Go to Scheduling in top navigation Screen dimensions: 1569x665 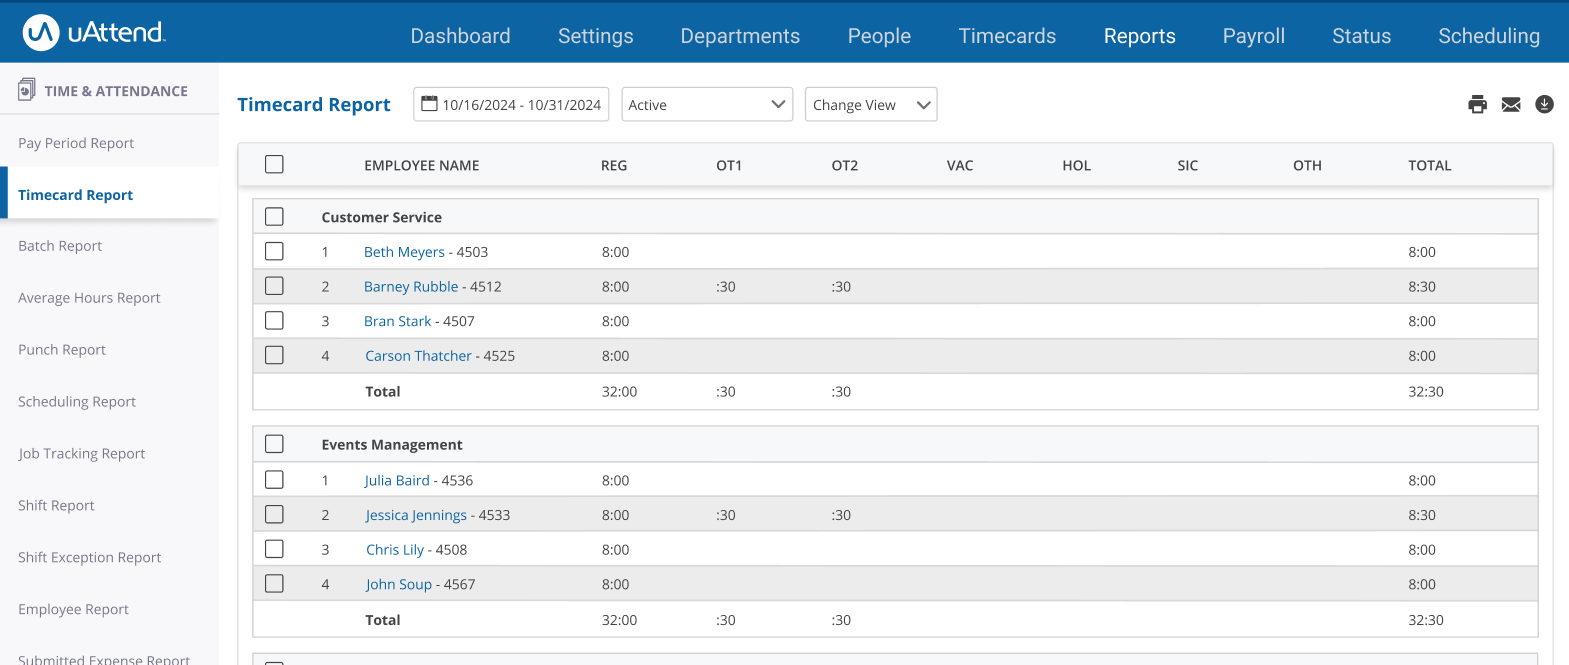(1489, 36)
